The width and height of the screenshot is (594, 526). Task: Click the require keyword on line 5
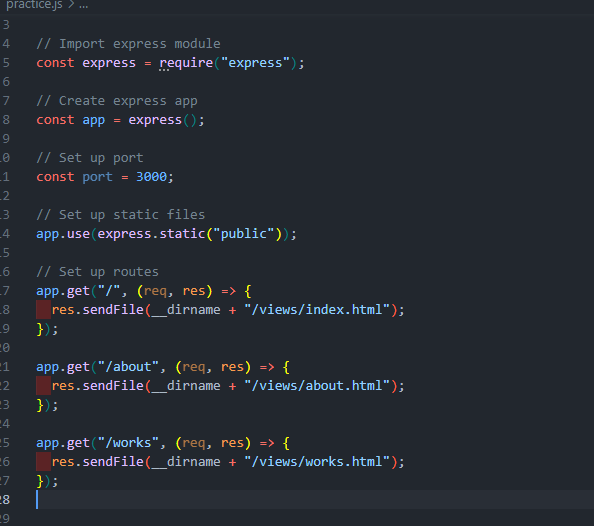pyautogui.click(x=186, y=63)
